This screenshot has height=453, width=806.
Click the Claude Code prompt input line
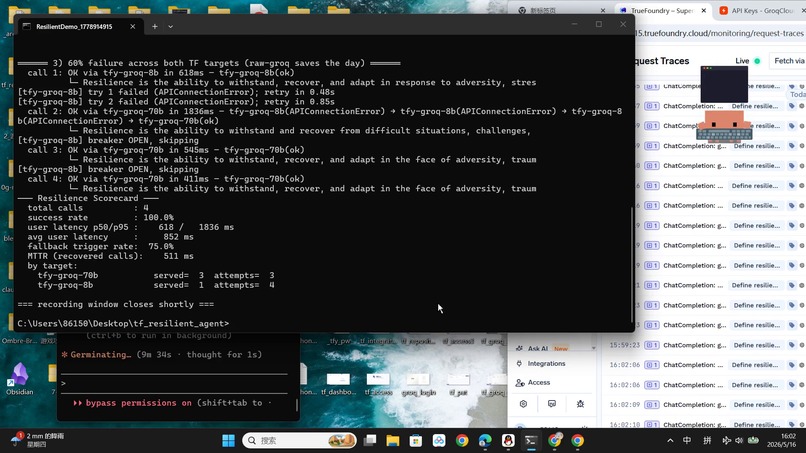point(175,383)
